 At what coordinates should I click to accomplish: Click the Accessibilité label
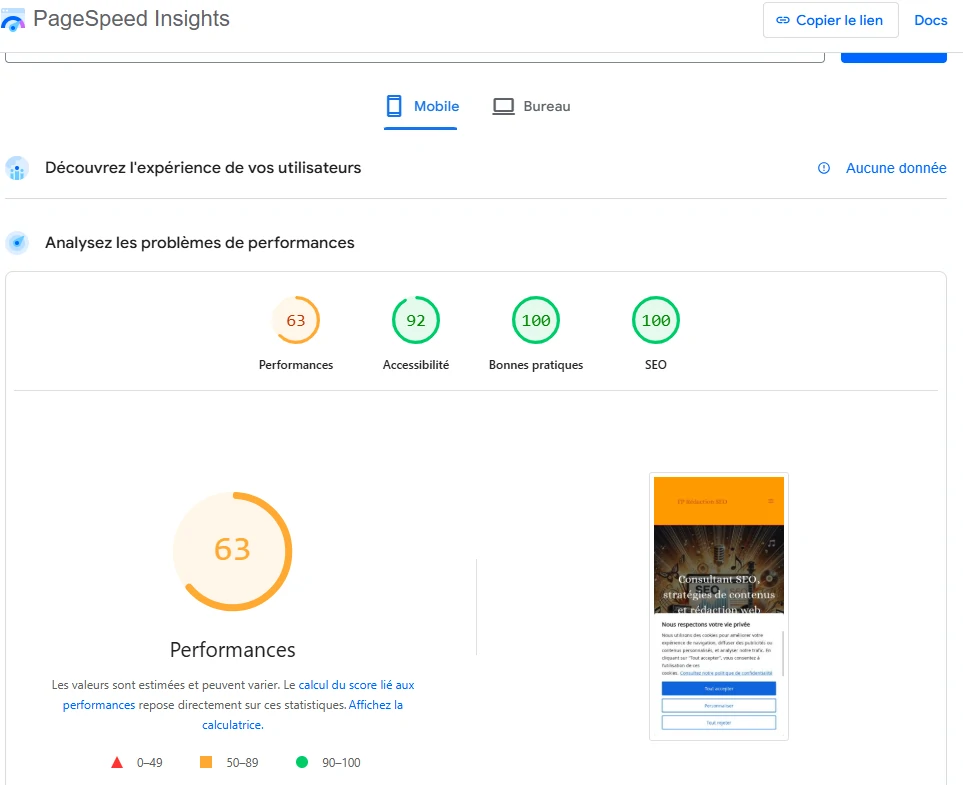click(x=416, y=365)
